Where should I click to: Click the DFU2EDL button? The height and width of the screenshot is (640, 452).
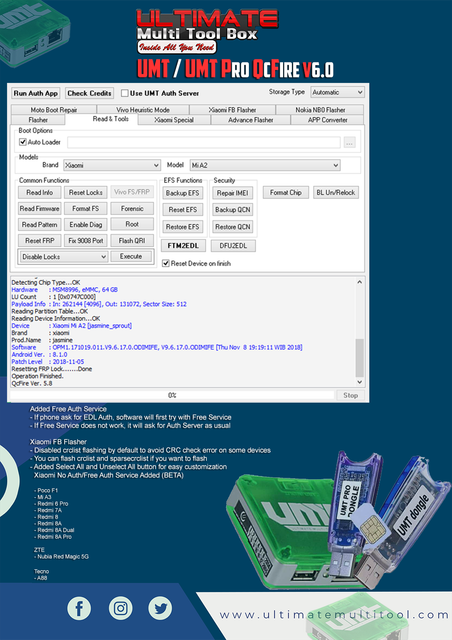click(x=233, y=246)
